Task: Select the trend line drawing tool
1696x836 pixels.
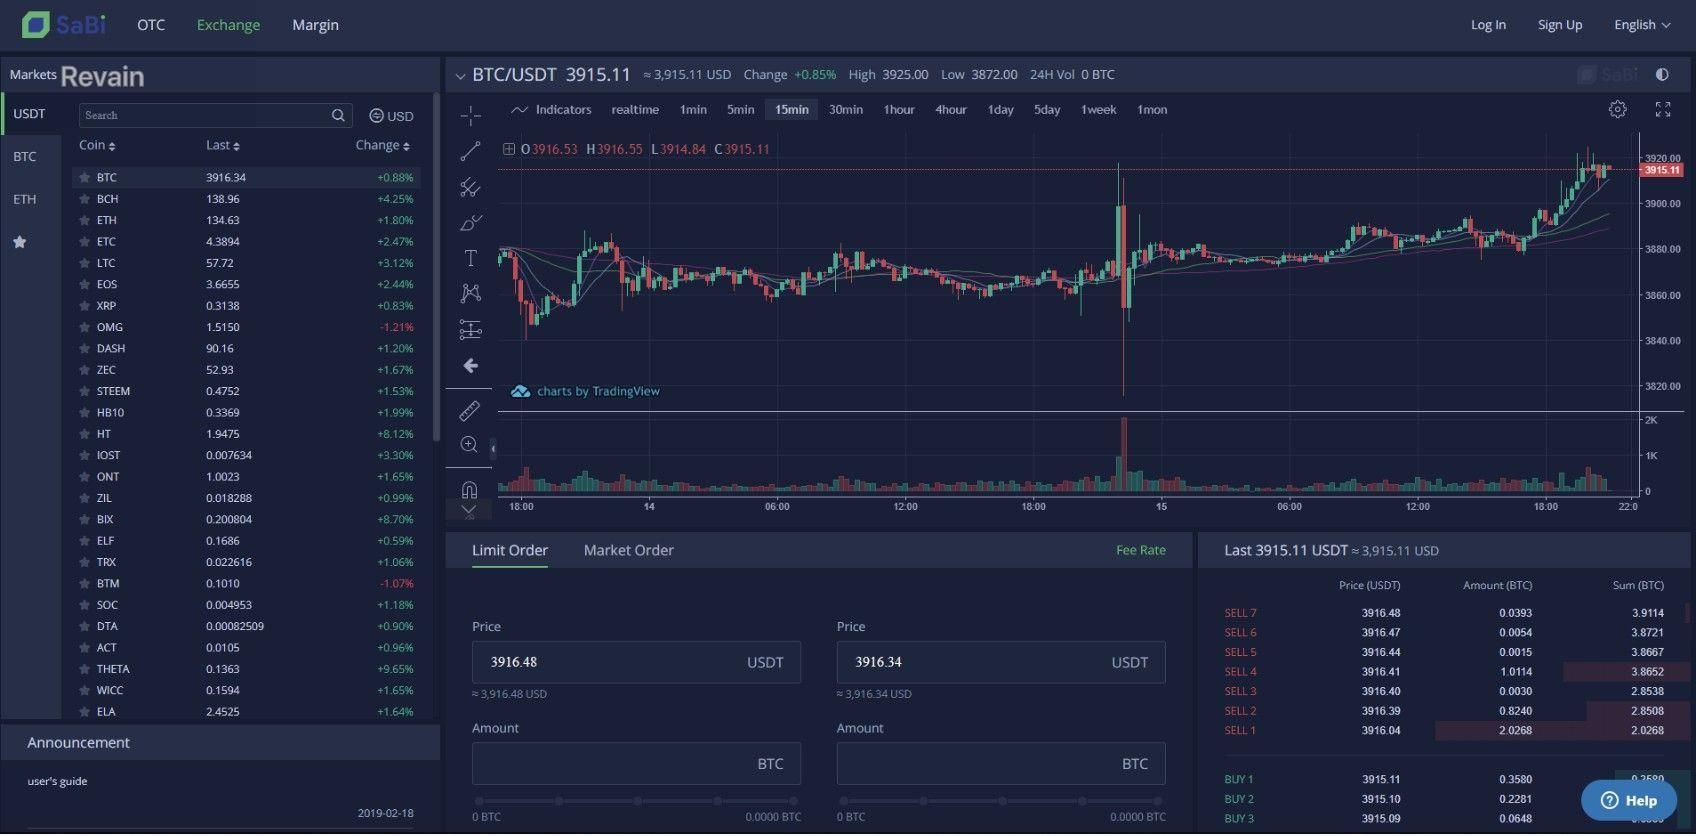Action: (x=470, y=151)
